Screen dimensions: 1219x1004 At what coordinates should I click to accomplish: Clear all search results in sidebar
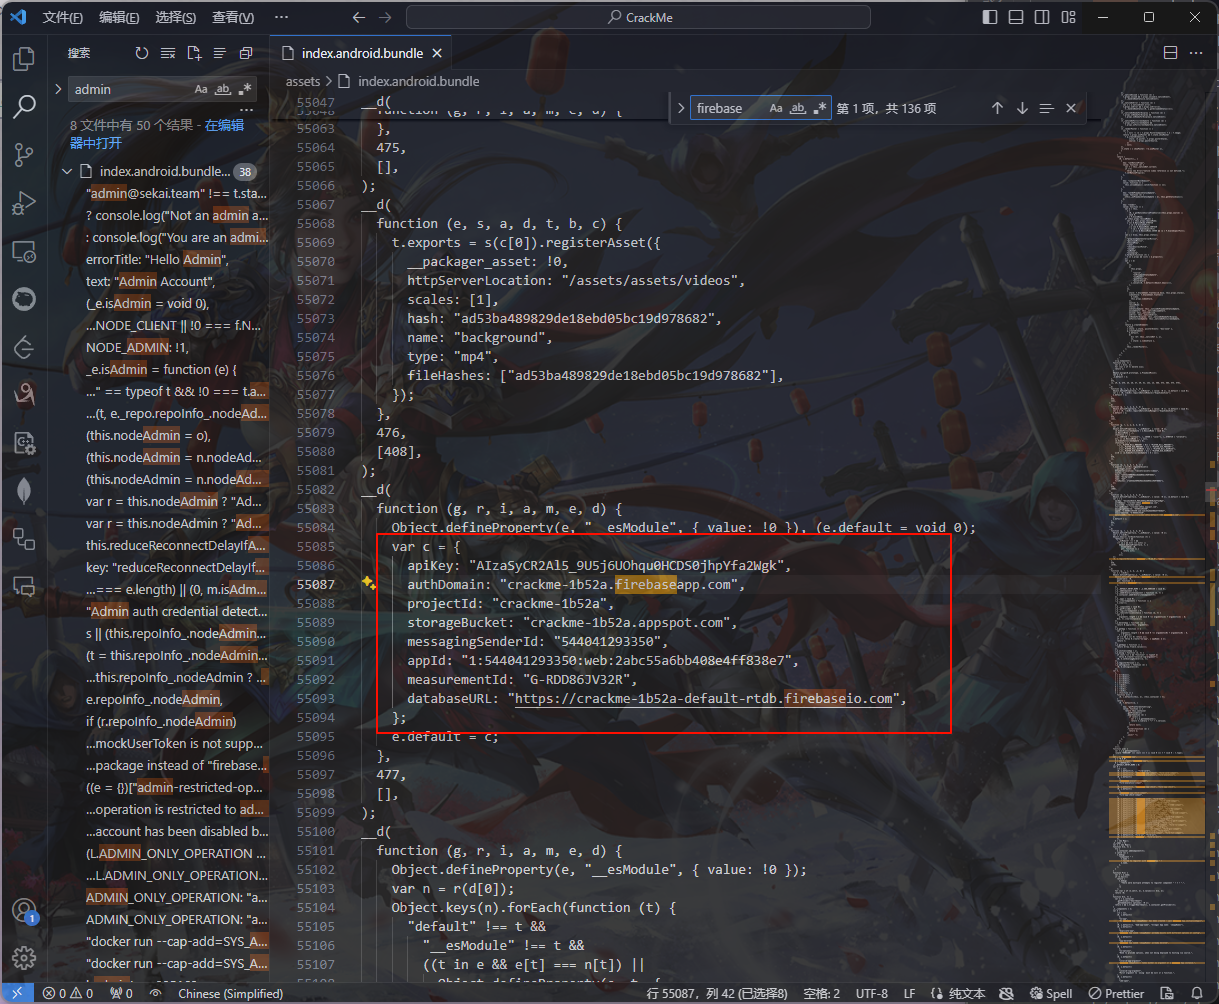(x=167, y=53)
